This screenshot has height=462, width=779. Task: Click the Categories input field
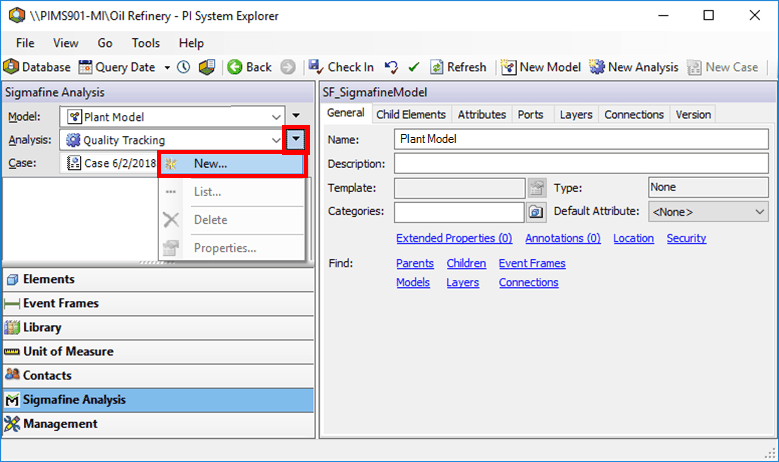pyautogui.click(x=460, y=212)
